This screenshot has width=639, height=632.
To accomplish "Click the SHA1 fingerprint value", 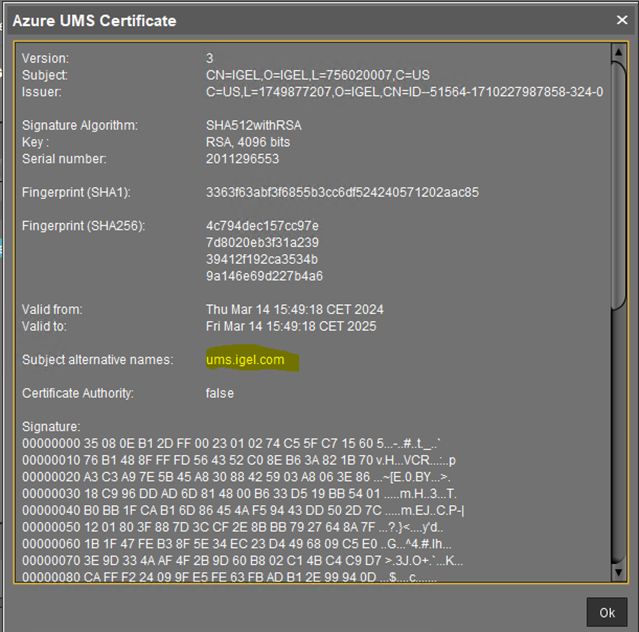I will (x=342, y=192).
